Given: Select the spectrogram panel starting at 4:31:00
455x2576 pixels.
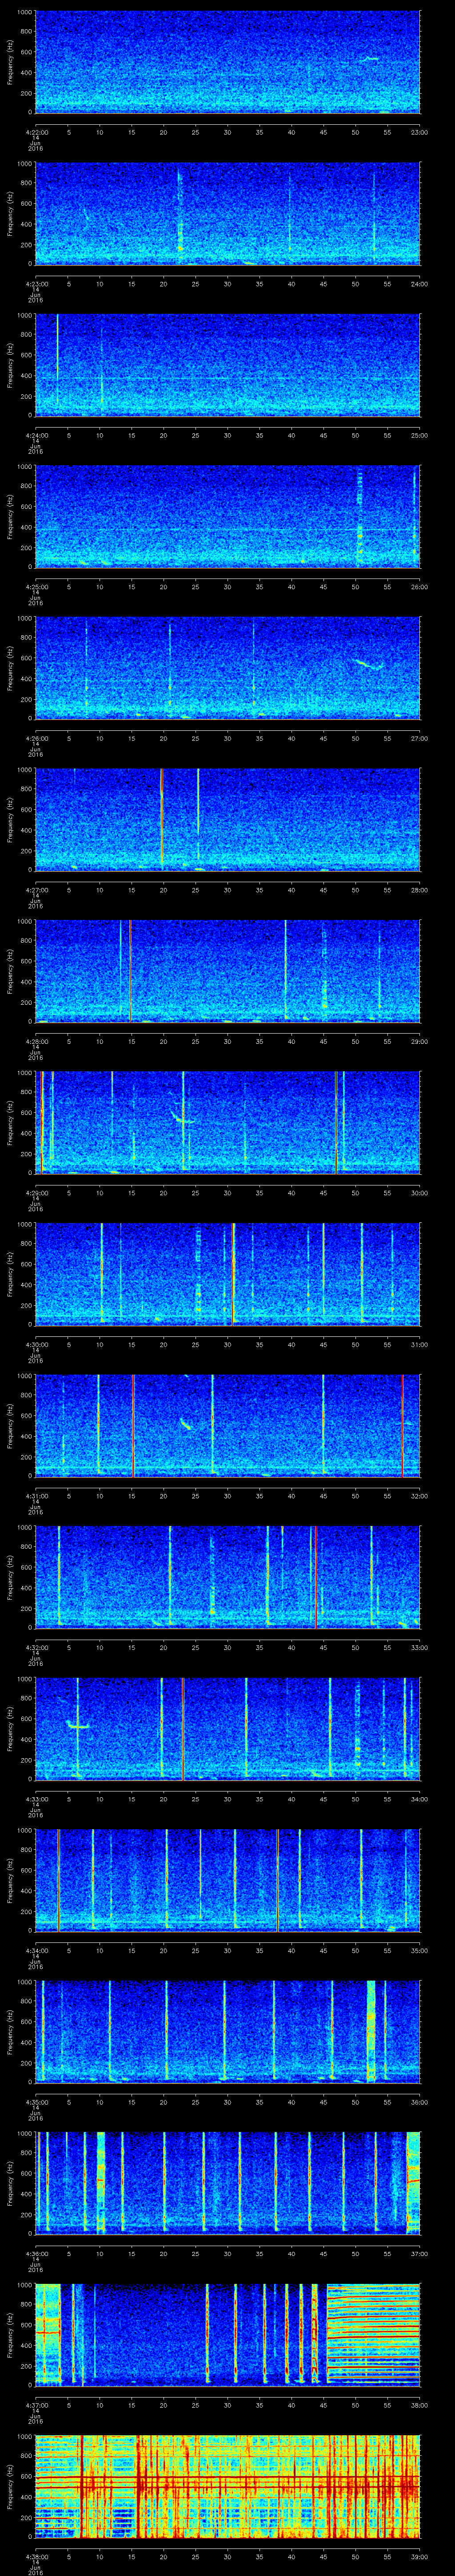Looking at the screenshot, I should click(x=228, y=1425).
